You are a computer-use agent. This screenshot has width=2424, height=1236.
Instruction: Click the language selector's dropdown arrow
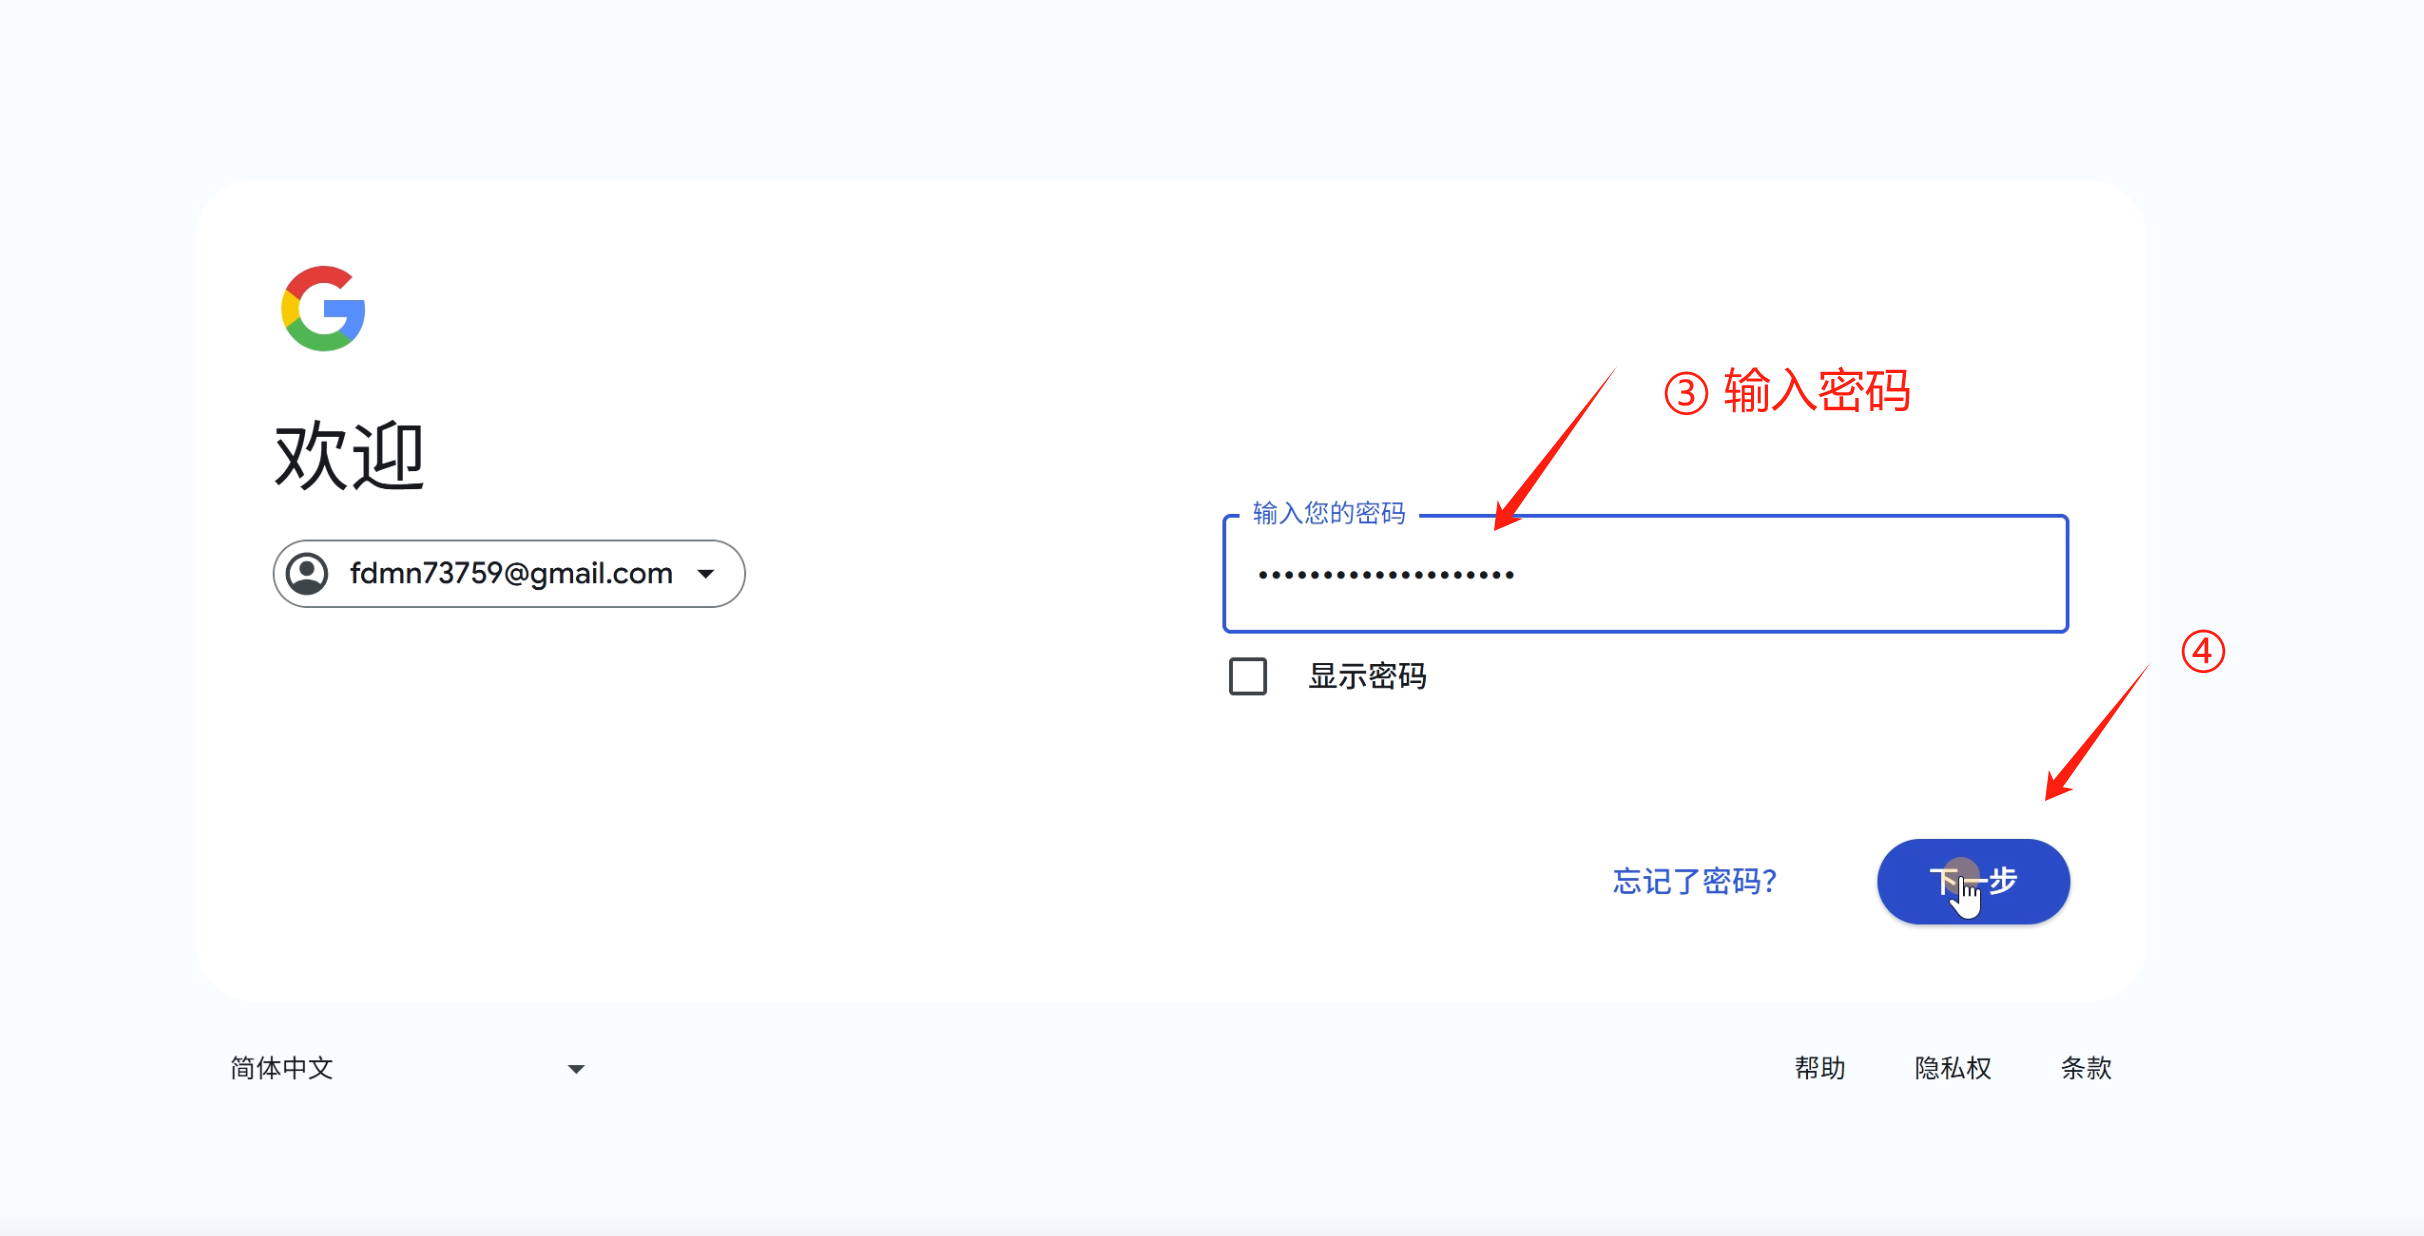point(576,1069)
